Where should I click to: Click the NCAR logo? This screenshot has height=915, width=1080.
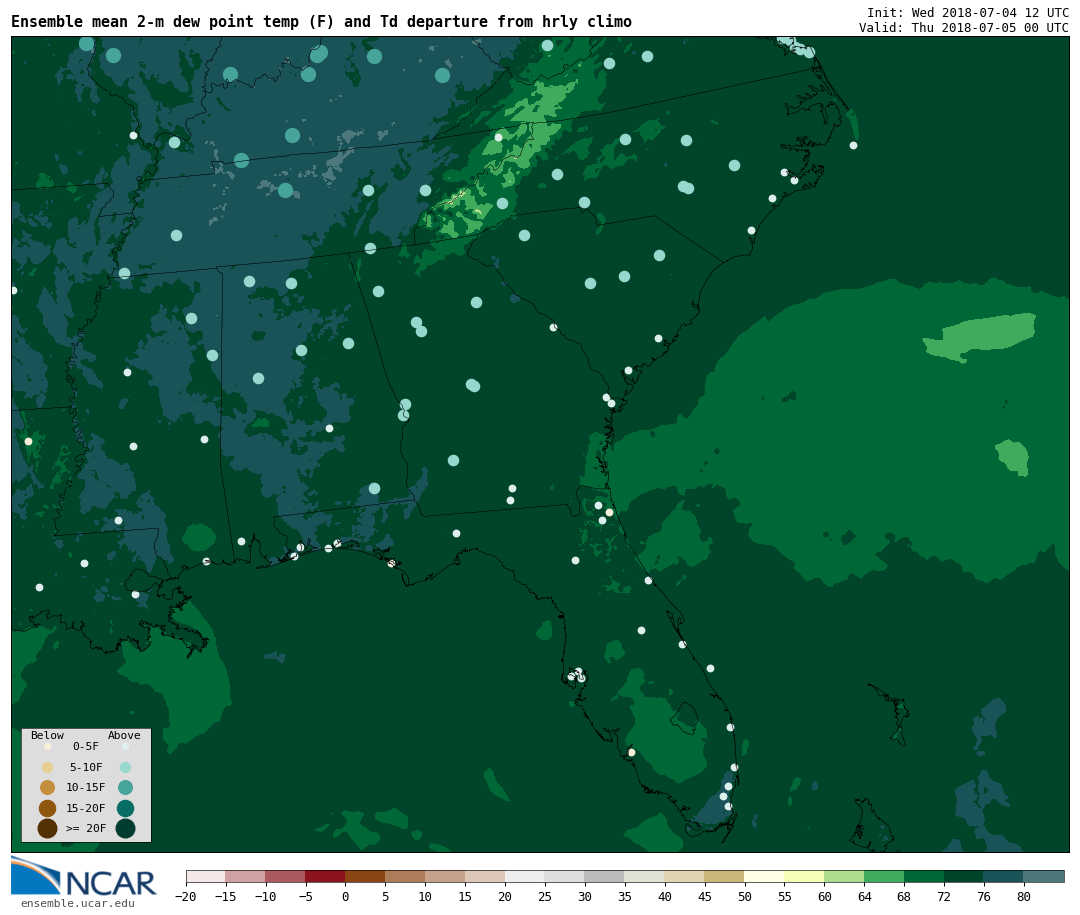click(x=83, y=877)
